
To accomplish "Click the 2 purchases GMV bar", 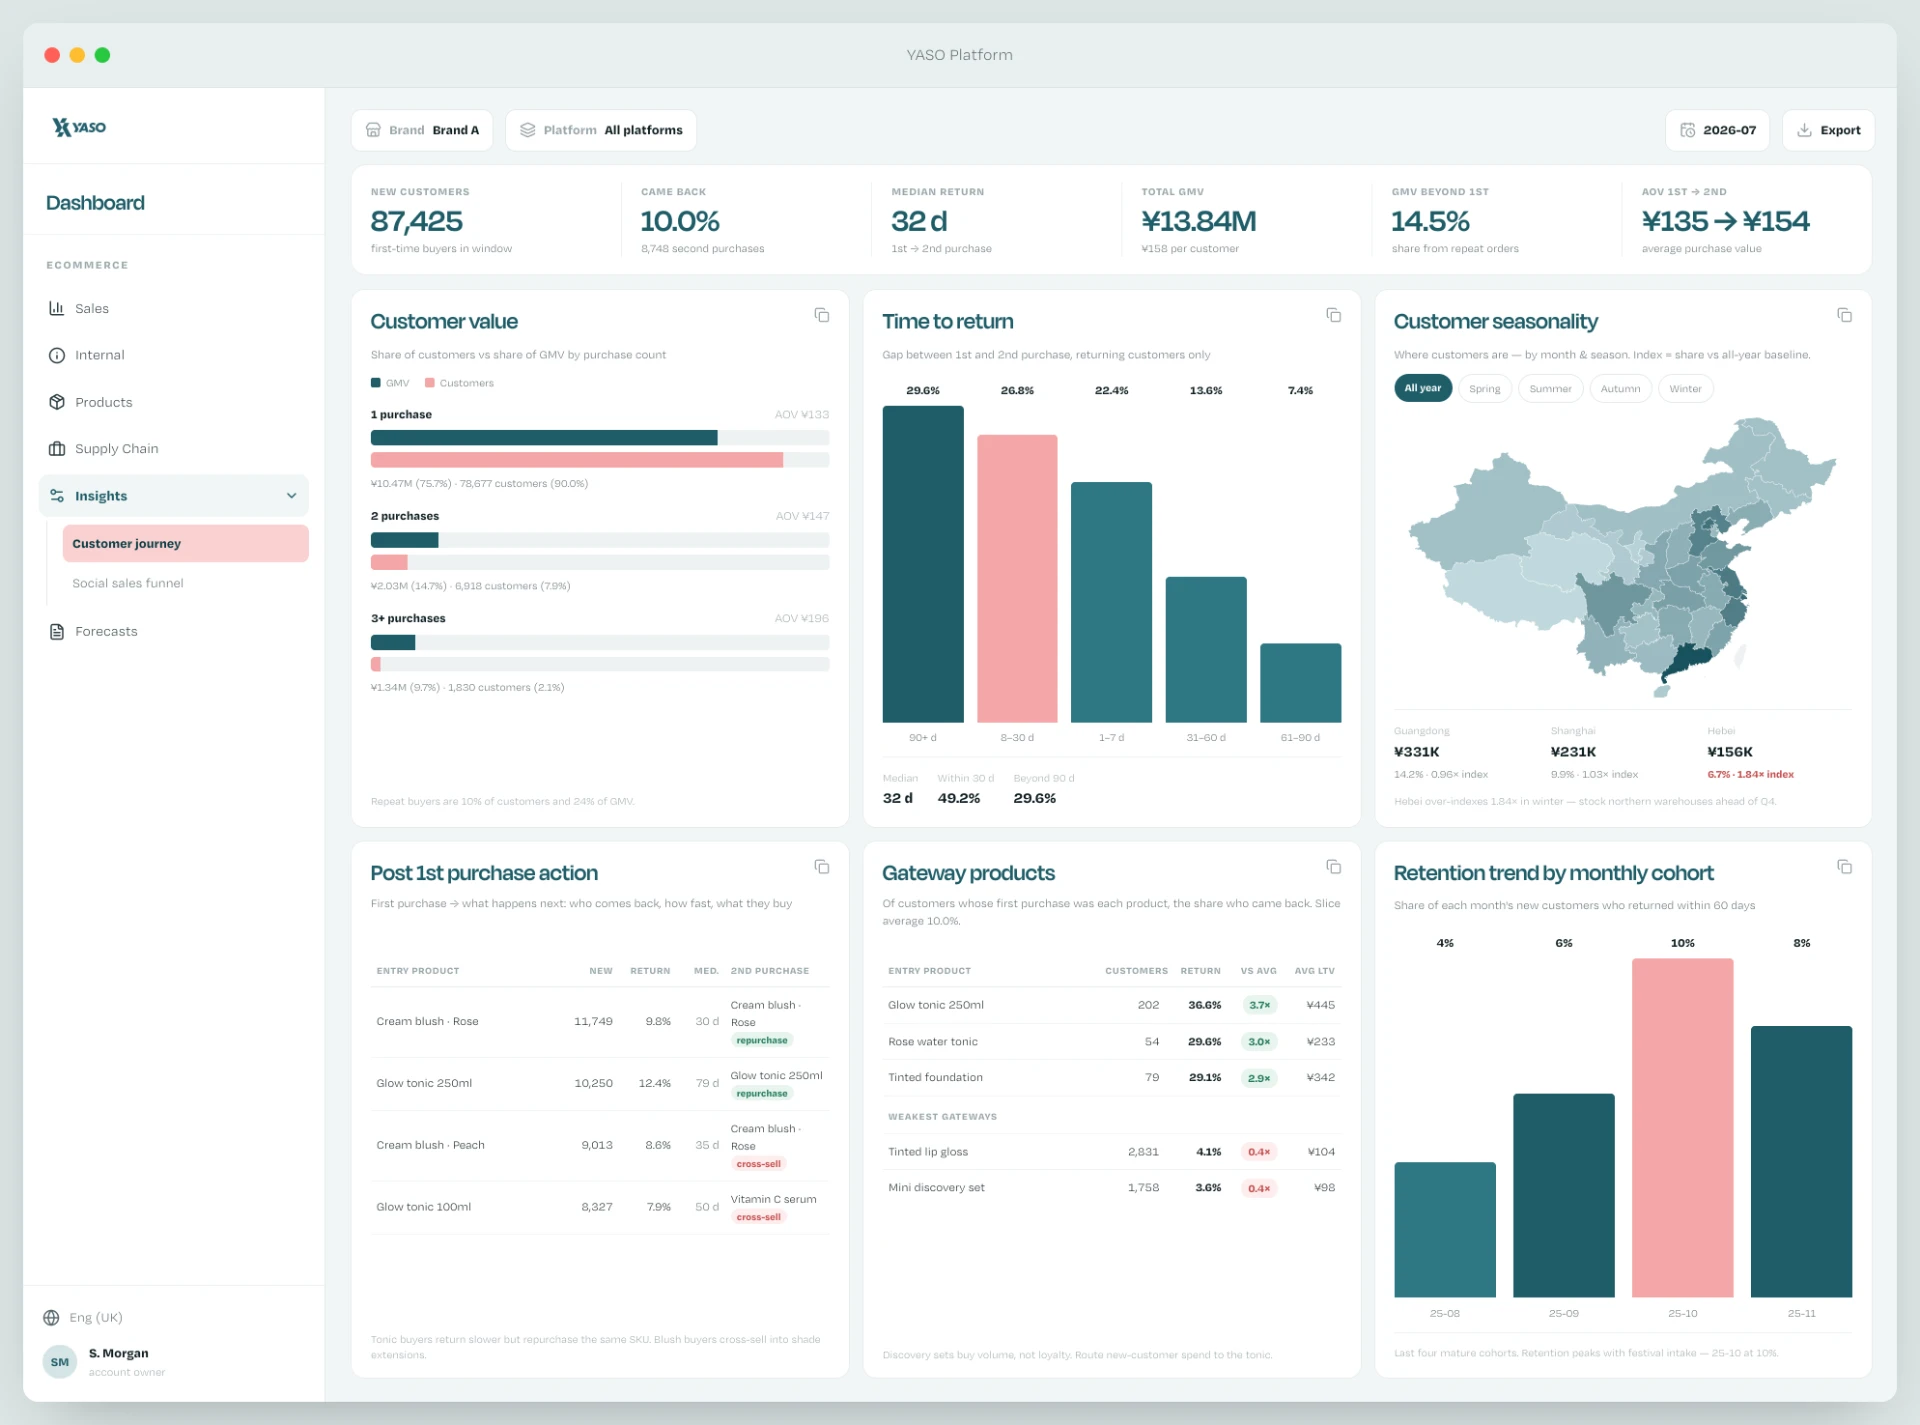I will 405,540.
